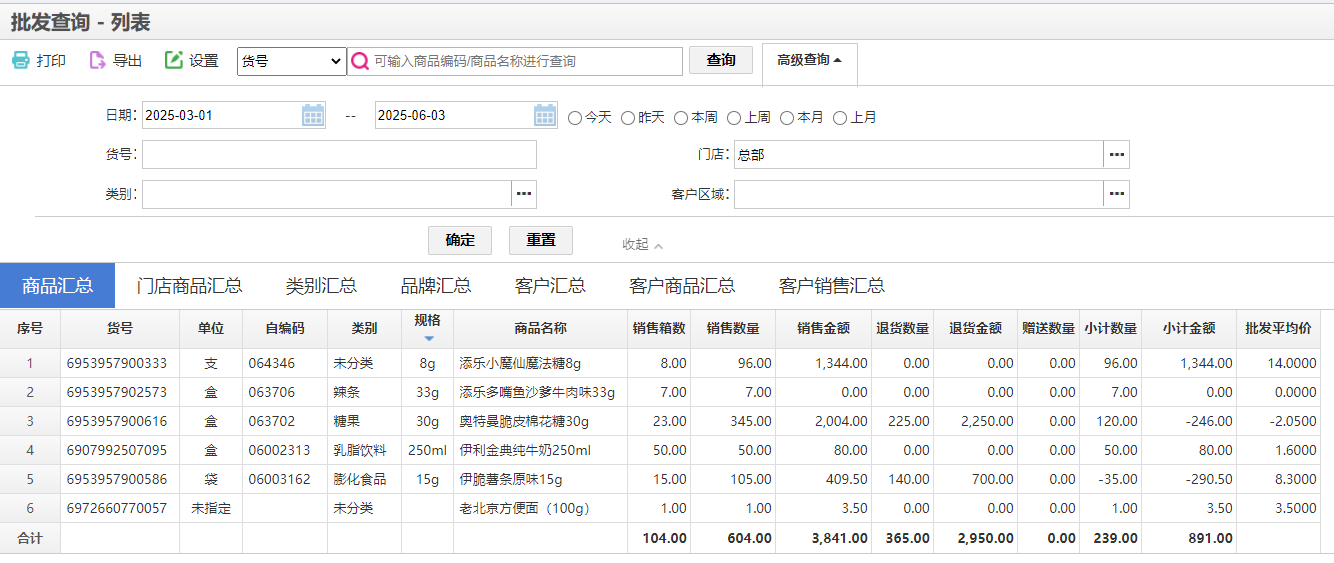Switch to the 类别汇总 tab
The width and height of the screenshot is (1334, 563).
[x=321, y=286]
